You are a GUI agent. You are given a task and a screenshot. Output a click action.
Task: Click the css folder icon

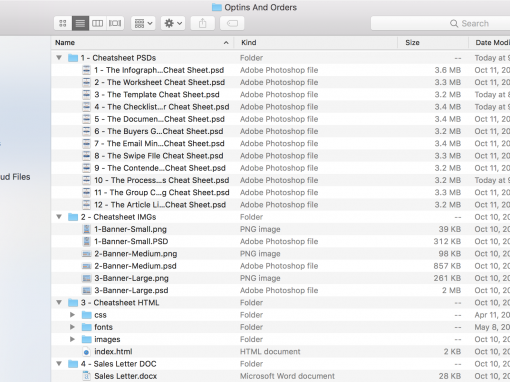87,315
